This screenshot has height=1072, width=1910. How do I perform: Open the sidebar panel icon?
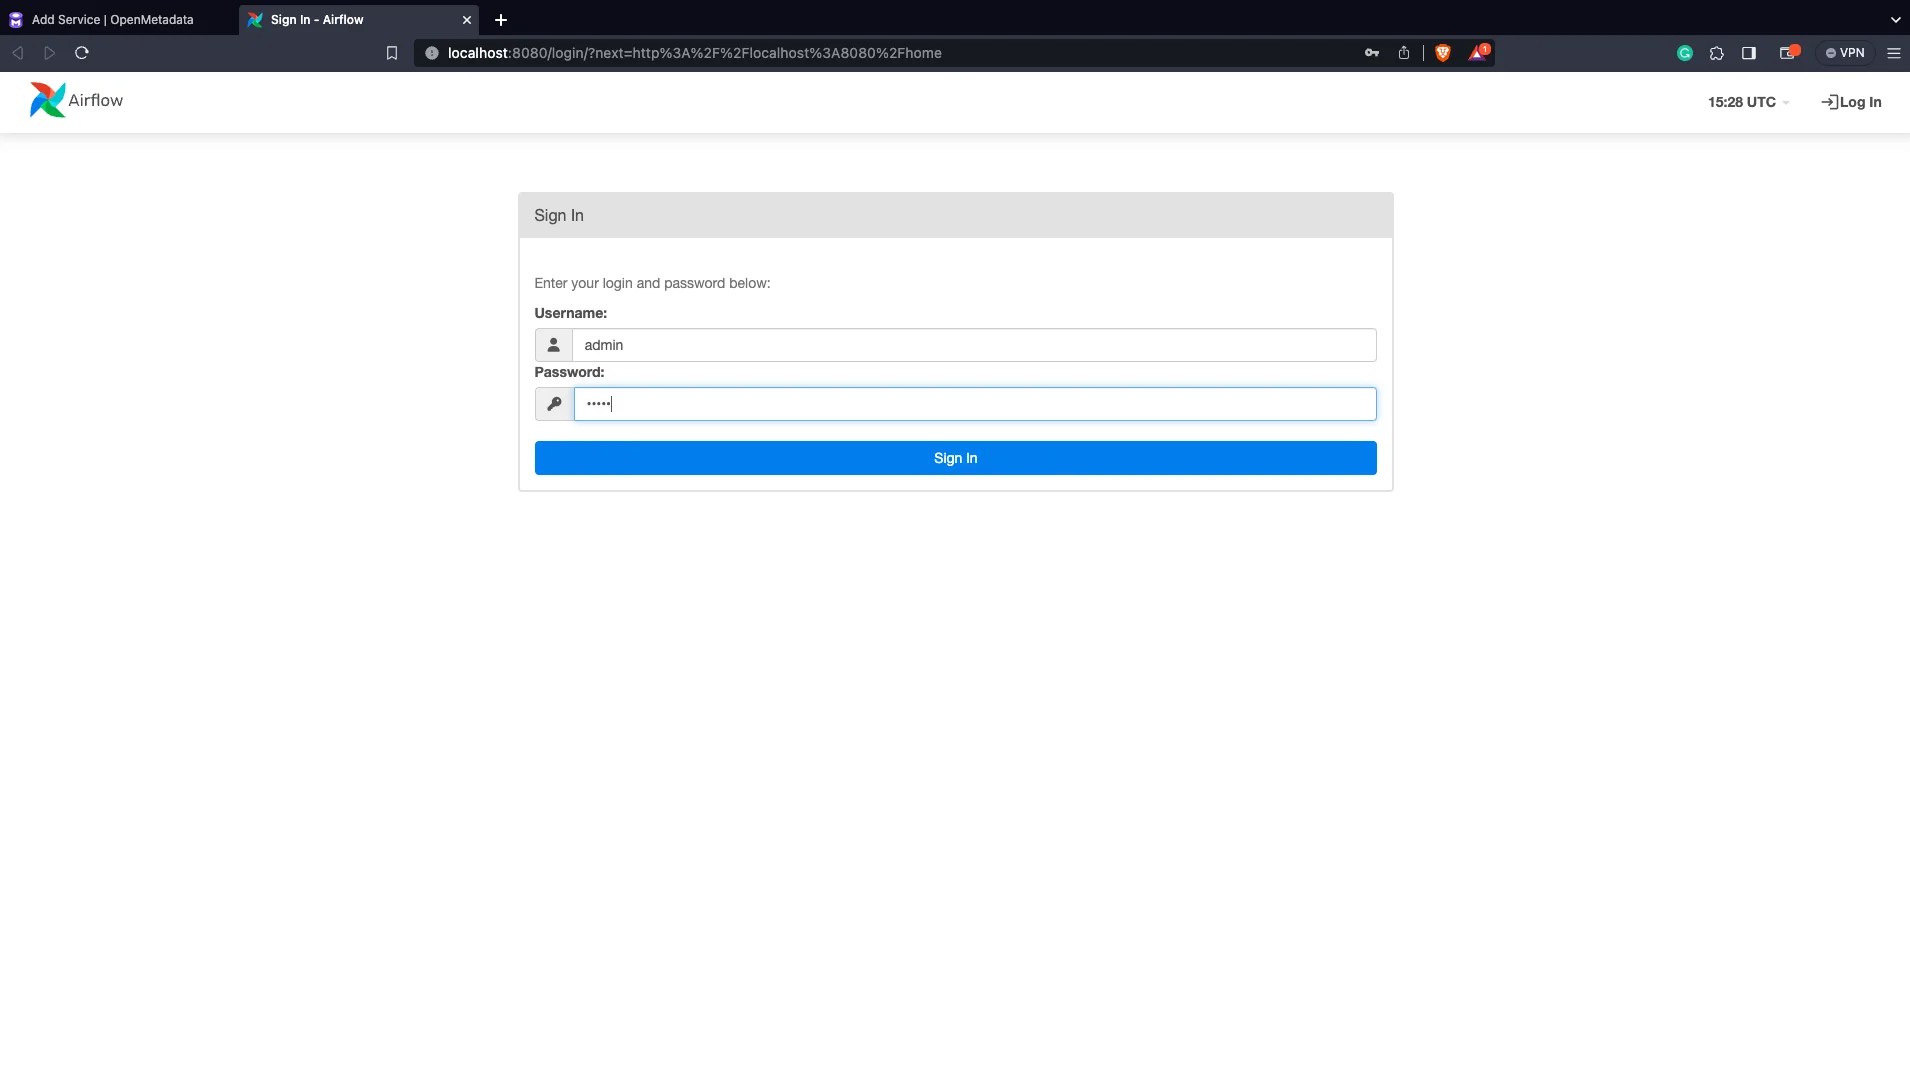(x=1750, y=53)
